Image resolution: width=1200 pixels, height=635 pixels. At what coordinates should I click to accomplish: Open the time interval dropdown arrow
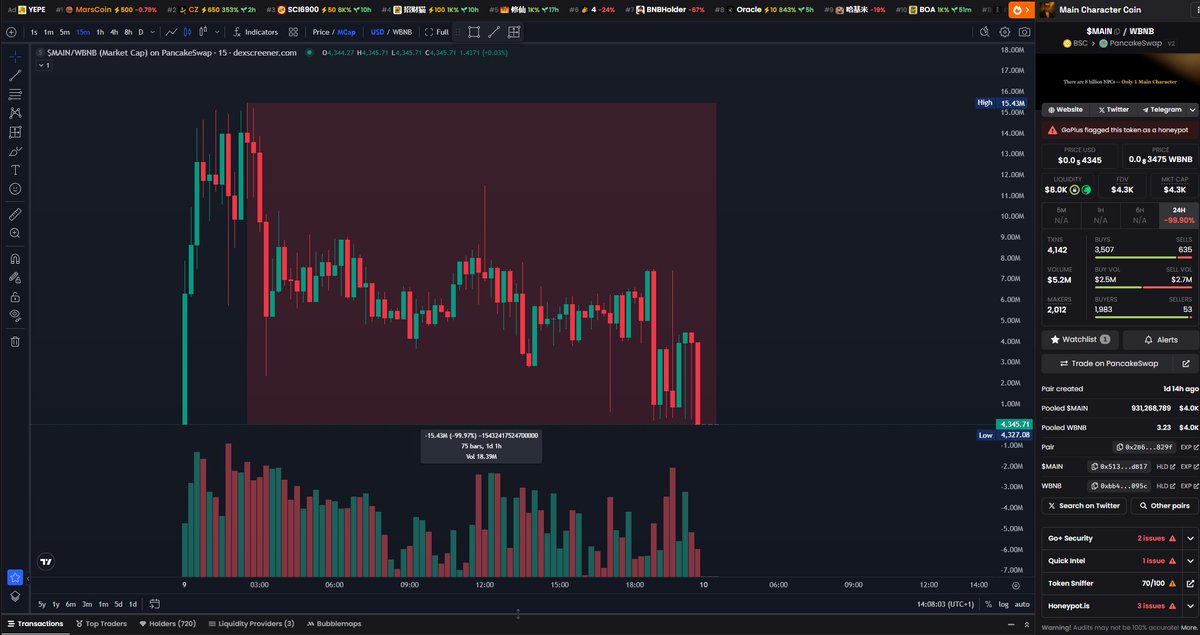pyautogui.click(x=152, y=32)
